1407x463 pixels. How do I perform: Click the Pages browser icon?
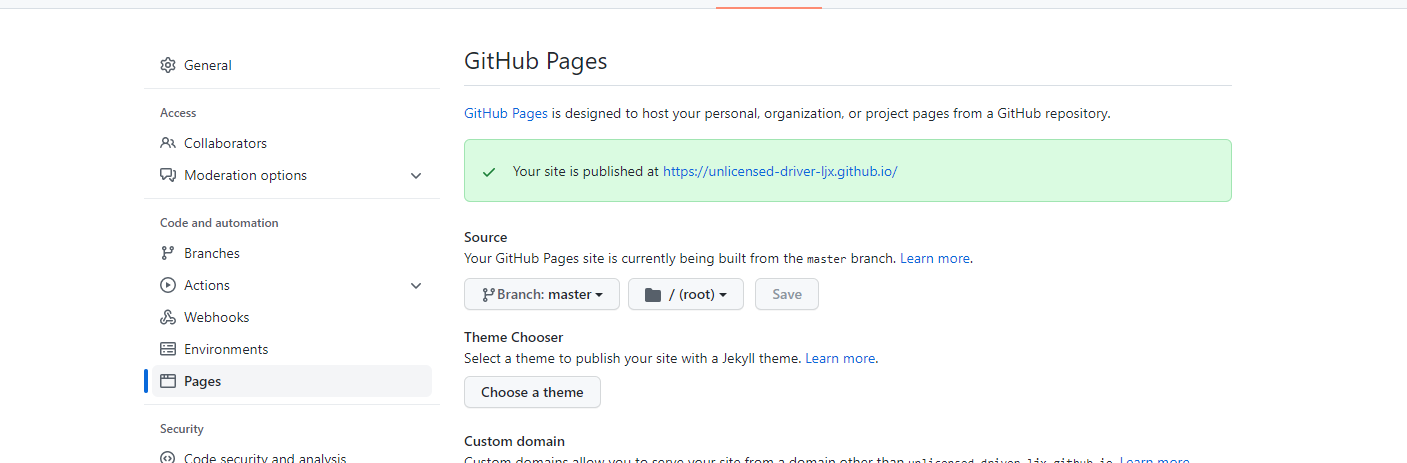coord(168,381)
